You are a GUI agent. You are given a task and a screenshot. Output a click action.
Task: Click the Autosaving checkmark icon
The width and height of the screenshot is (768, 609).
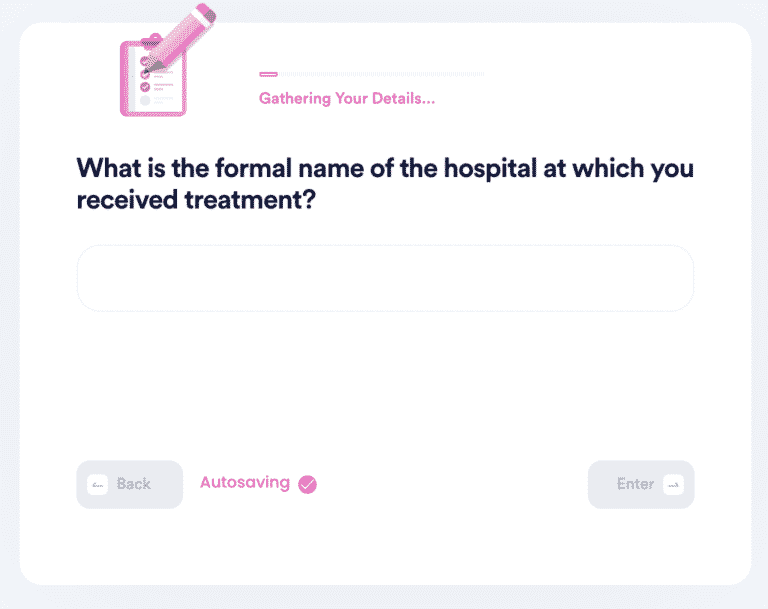pyautogui.click(x=307, y=484)
